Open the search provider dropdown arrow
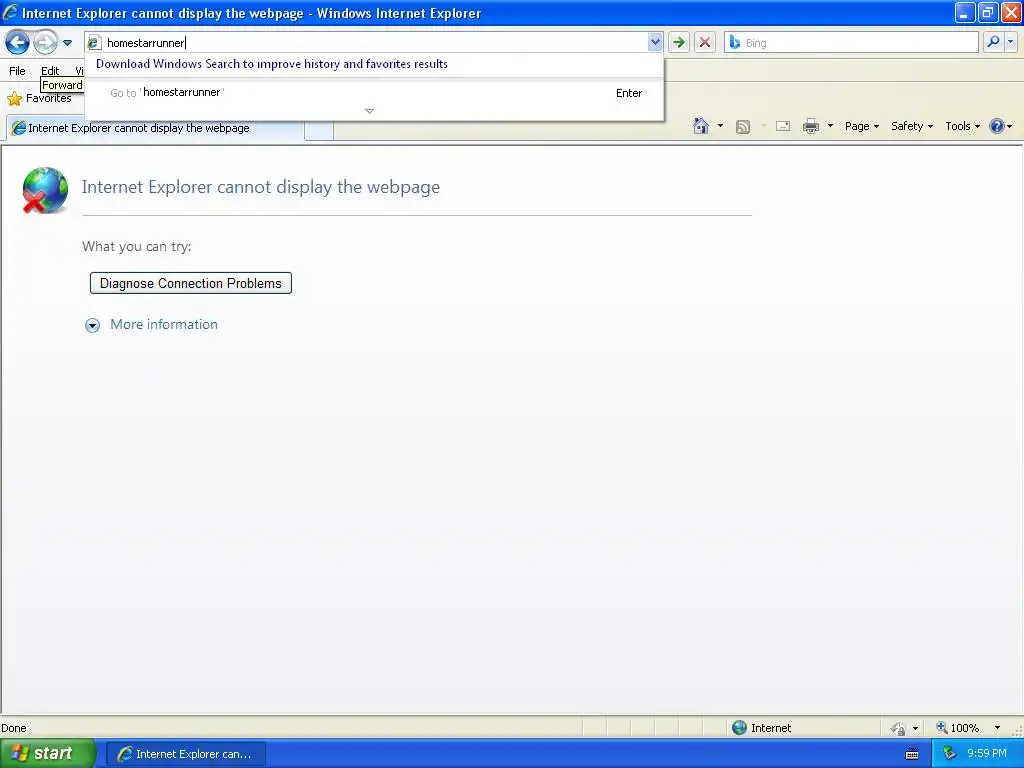This screenshot has height=768, width=1024. click(1010, 42)
